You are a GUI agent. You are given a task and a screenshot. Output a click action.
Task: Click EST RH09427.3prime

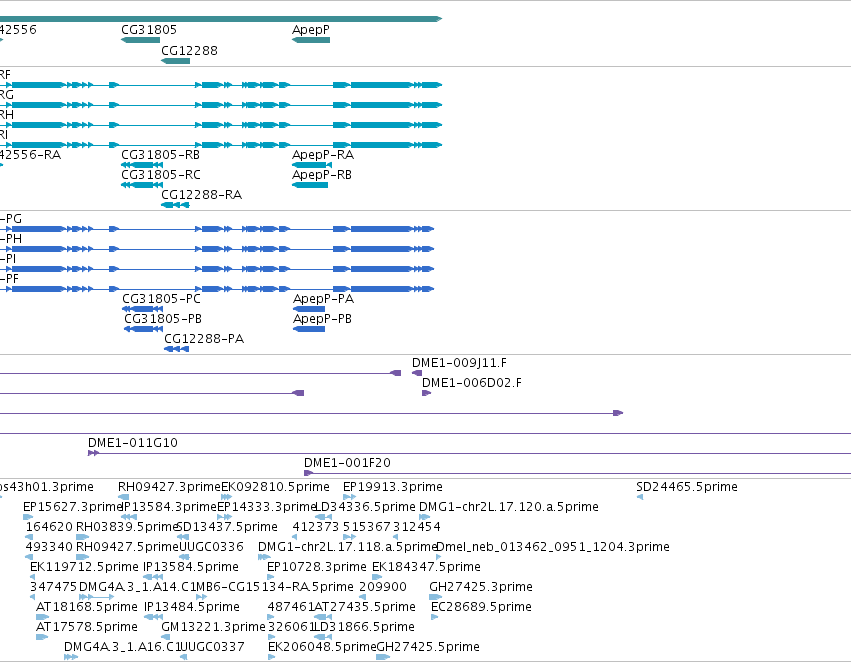click(169, 487)
